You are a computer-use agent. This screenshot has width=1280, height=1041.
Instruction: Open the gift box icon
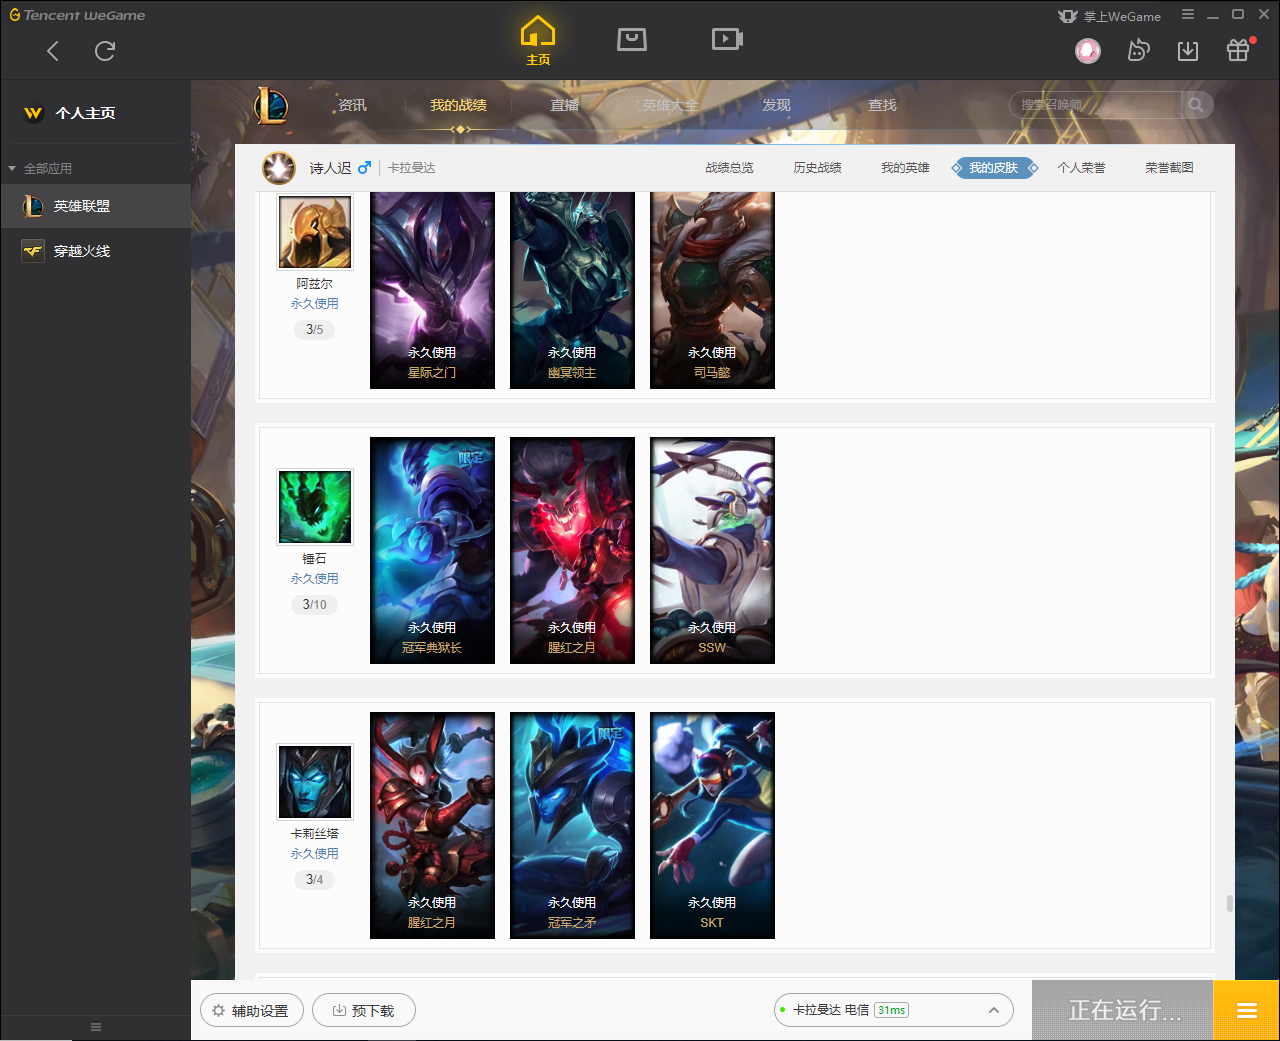click(1238, 50)
